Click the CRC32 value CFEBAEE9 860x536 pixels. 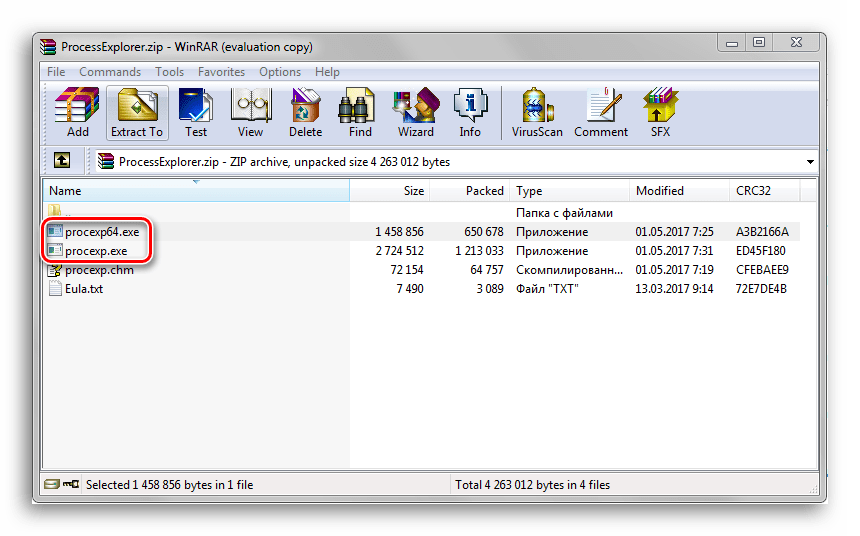(762, 270)
